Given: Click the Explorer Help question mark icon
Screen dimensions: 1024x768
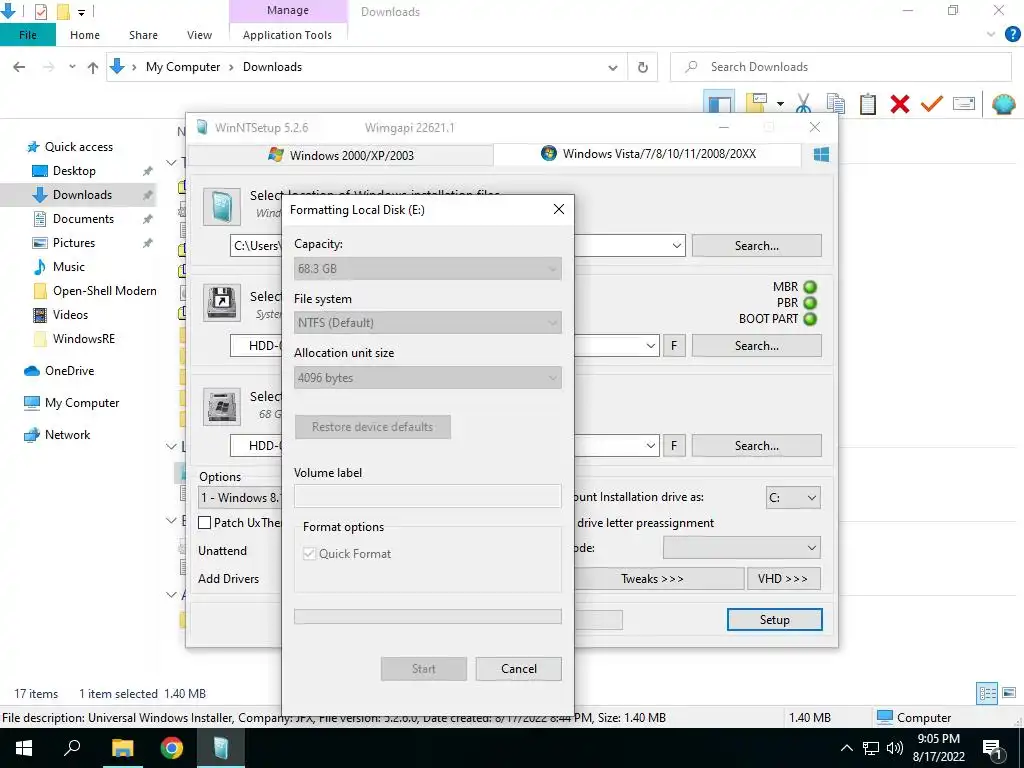Looking at the screenshot, I should click(1012, 35).
